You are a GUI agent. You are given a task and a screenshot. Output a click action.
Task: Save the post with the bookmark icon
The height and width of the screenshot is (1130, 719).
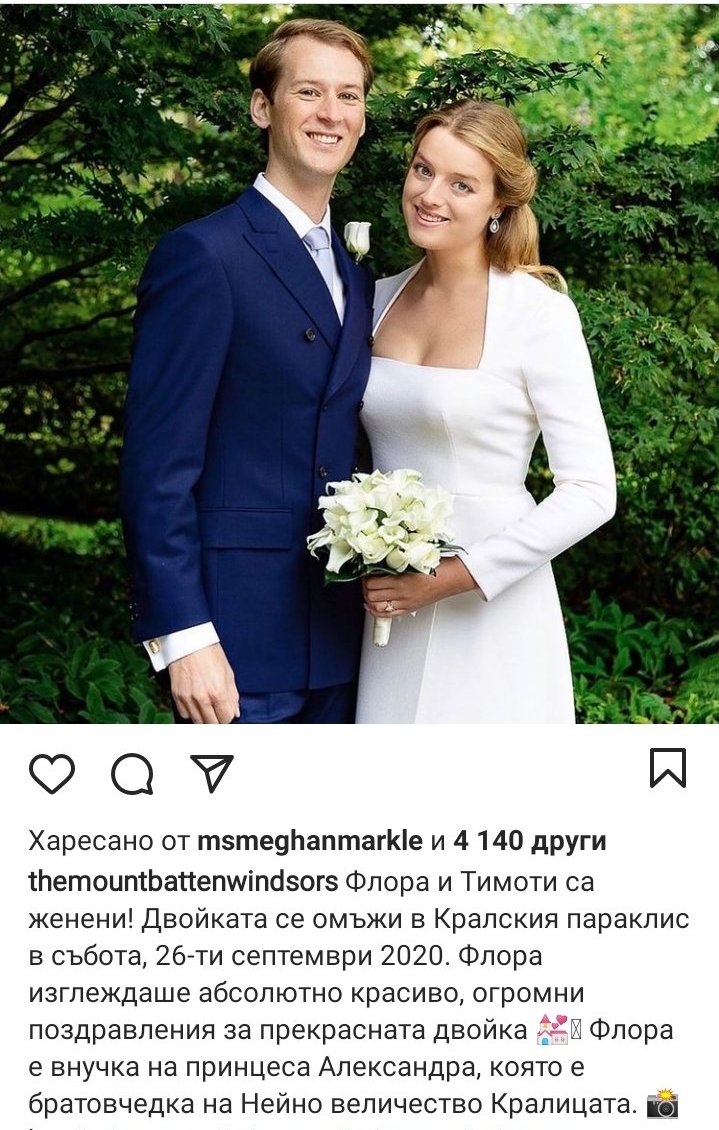coord(668,768)
